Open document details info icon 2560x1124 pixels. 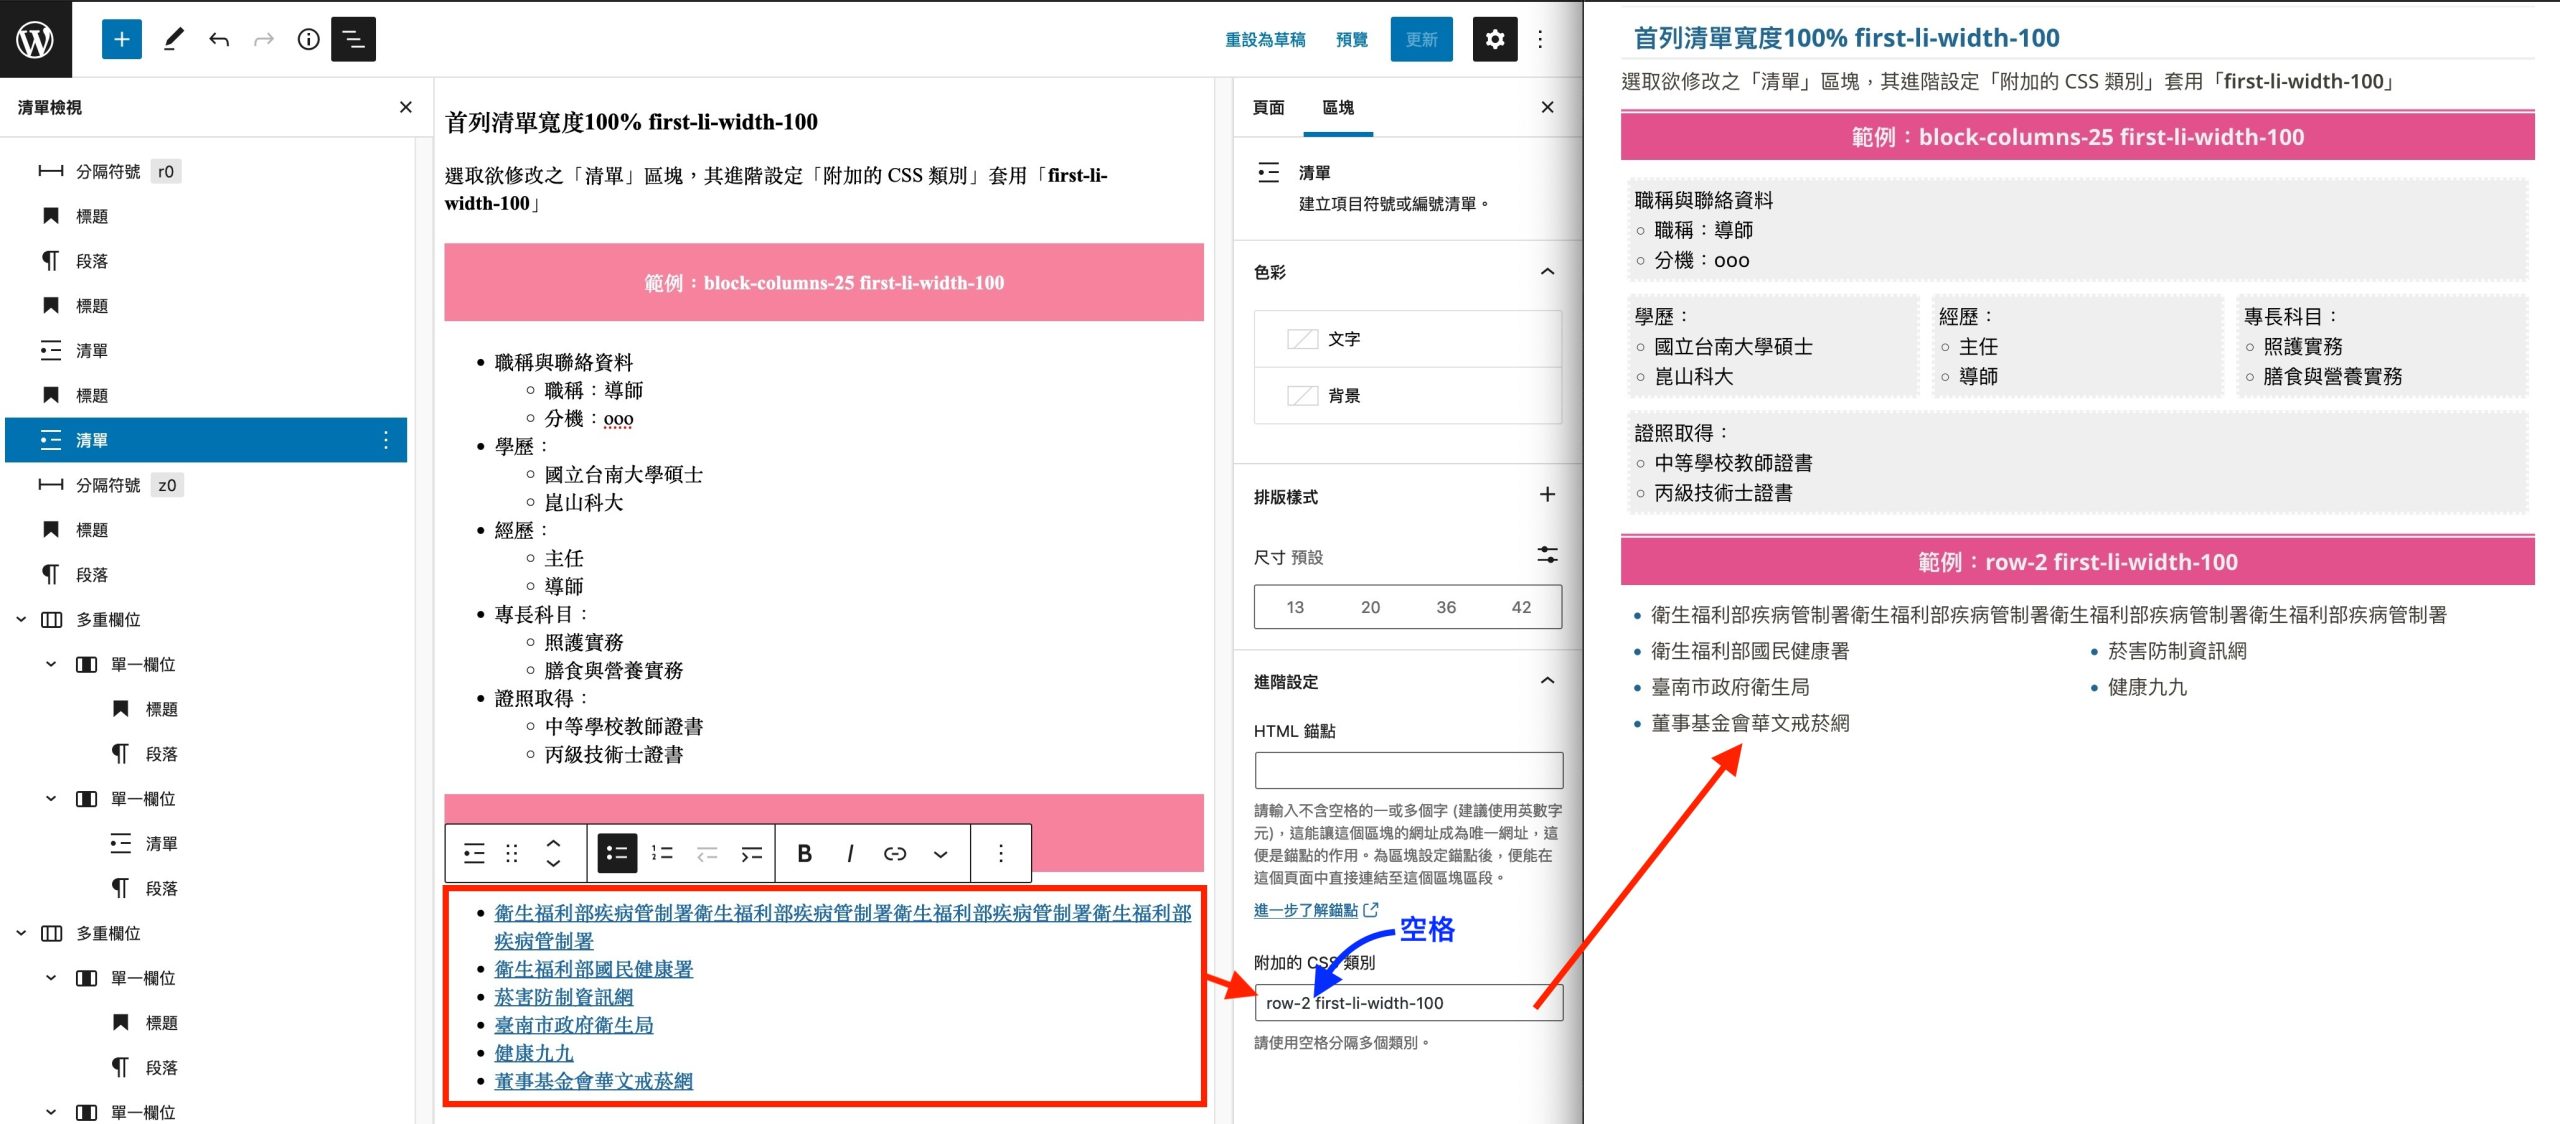pyautogui.click(x=308, y=39)
